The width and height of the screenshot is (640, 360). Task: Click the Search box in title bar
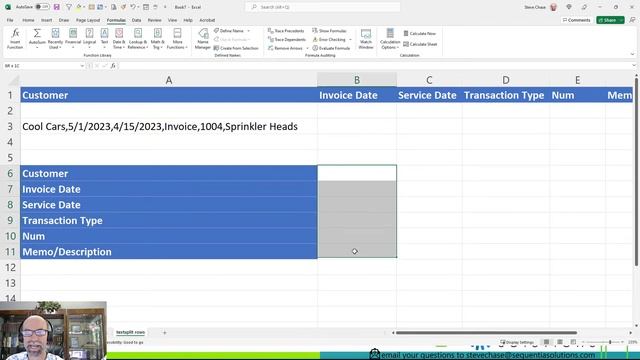pyautogui.click(x=322, y=7)
